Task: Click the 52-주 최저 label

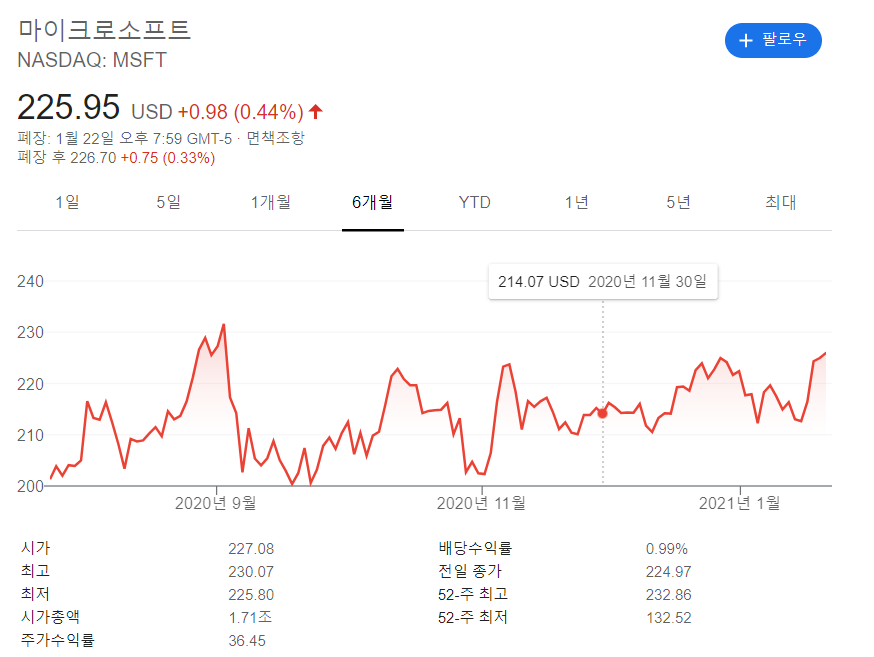Action: (x=473, y=617)
